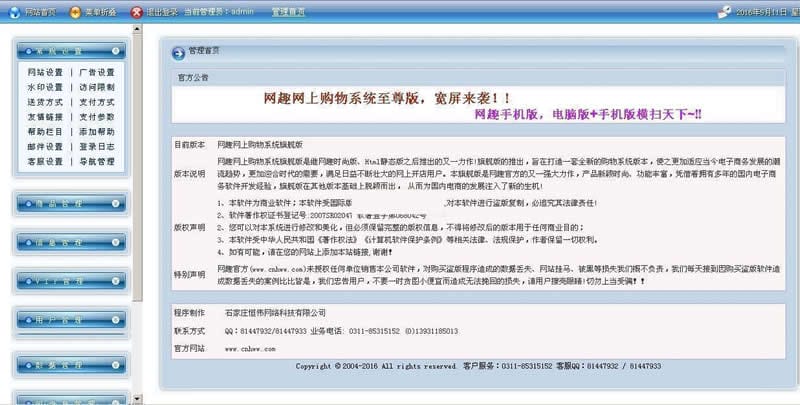Open 支付参数 in the sidebar
The width and height of the screenshot is (800, 405).
pyautogui.click(x=97, y=117)
